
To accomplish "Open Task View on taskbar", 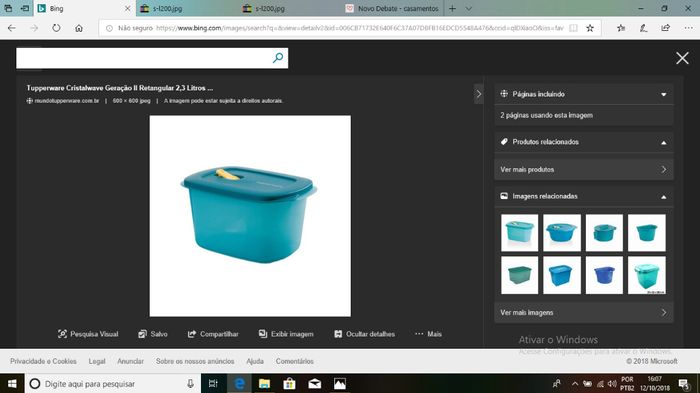I will [213, 384].
